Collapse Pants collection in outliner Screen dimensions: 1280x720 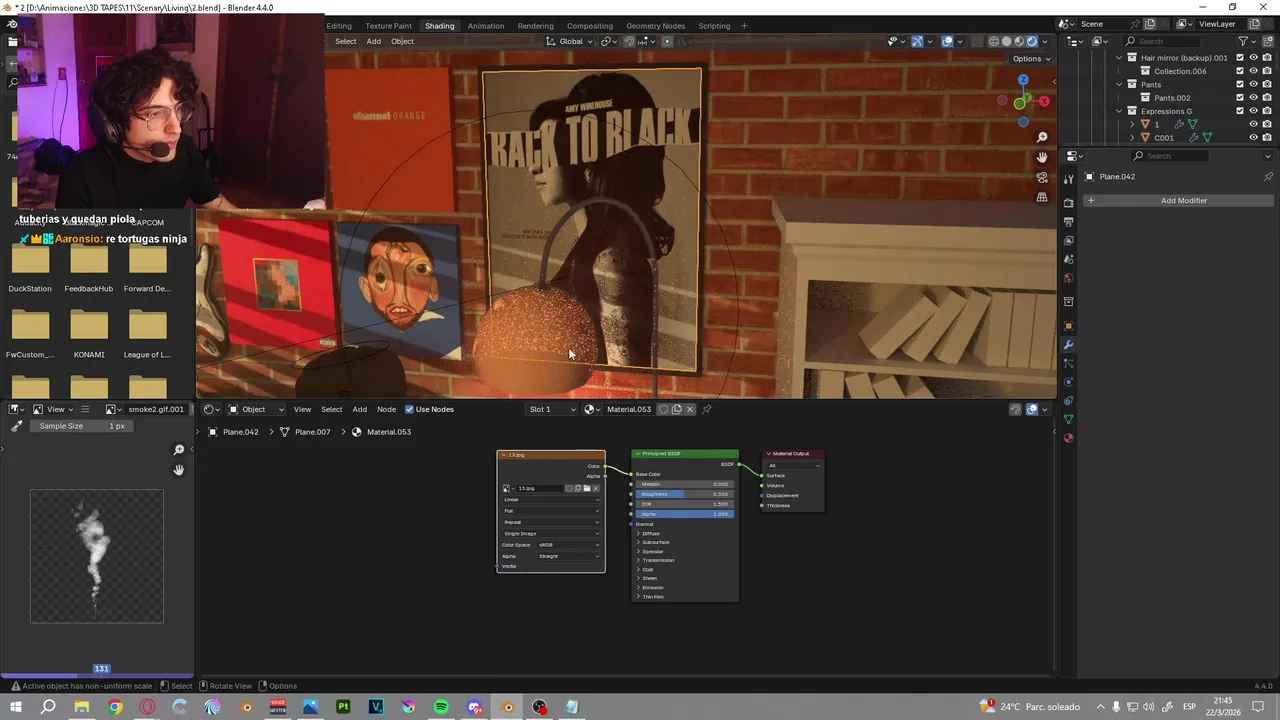[1119, 84]
